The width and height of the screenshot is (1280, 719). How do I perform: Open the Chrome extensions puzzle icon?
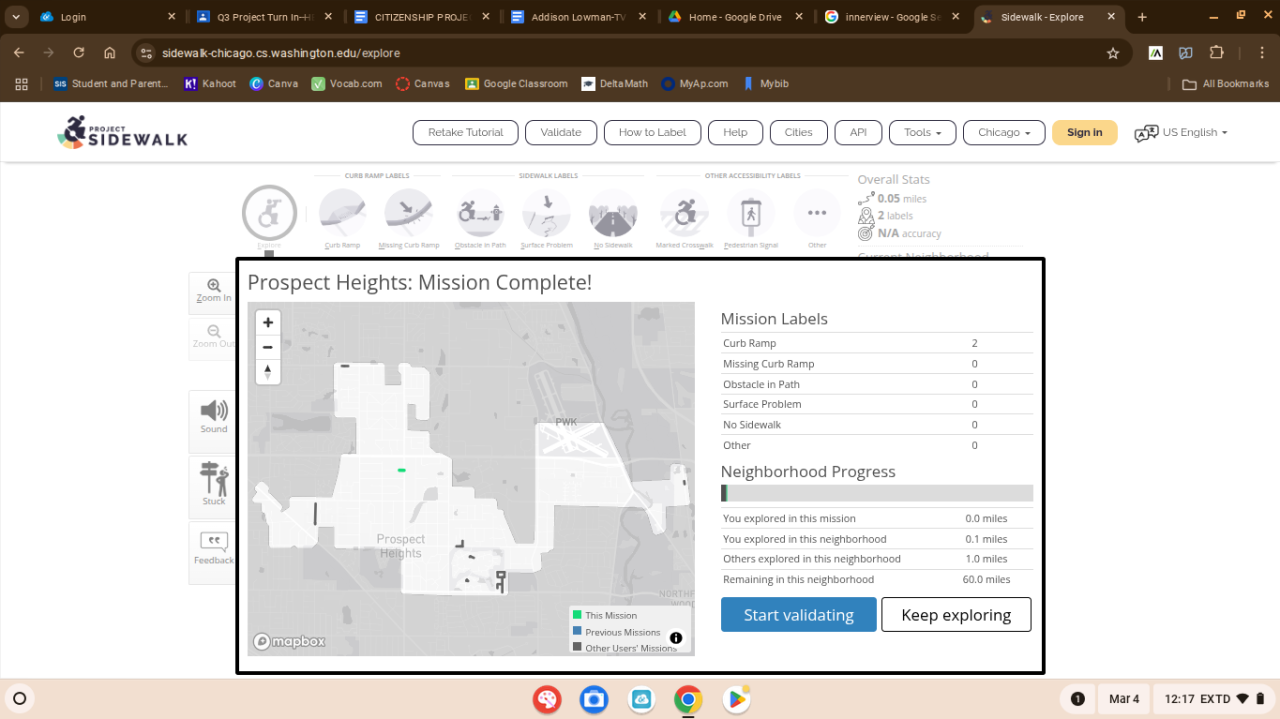pyautogui.click(x=1217, y=53)
